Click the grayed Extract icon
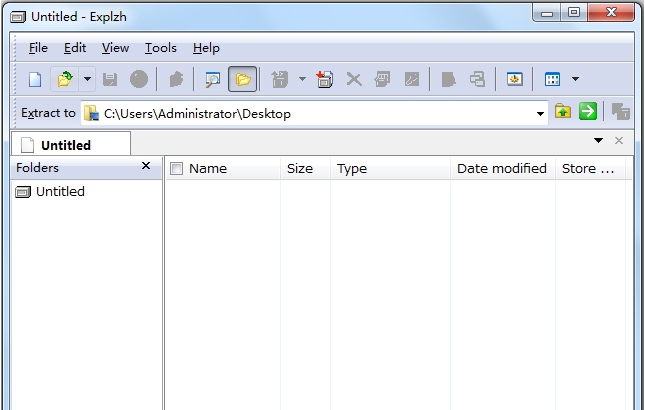Image resolution: width=645 pixels, height=410 pixels. tap(279, 79)
